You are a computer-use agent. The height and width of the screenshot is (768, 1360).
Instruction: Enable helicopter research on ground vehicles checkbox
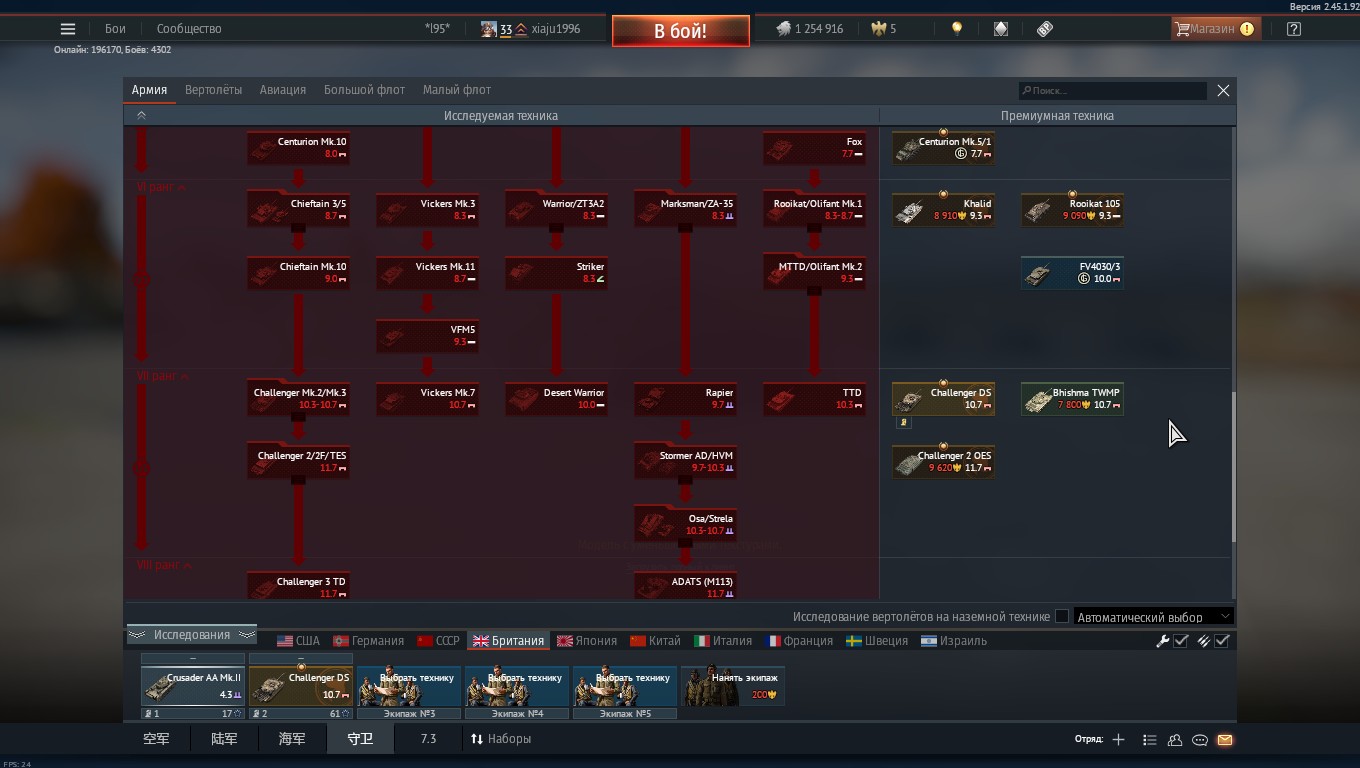pos(1062,617)
